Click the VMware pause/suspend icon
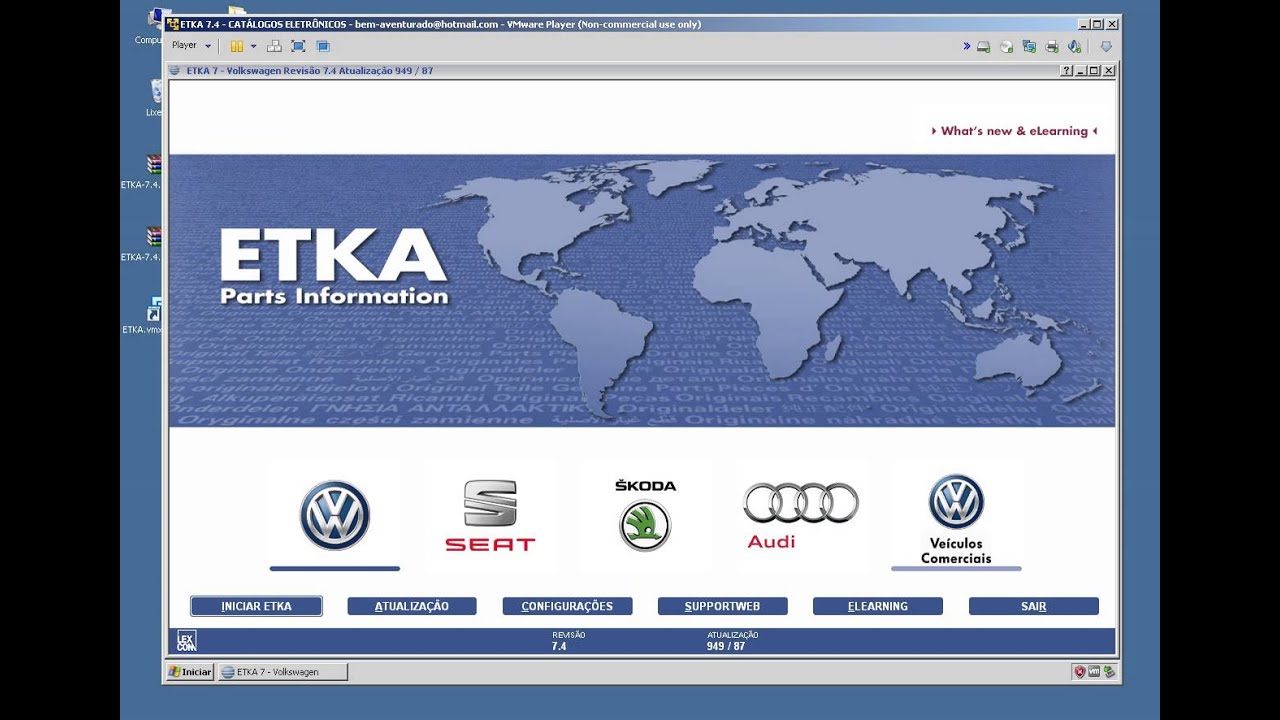 tap(237, 46)
